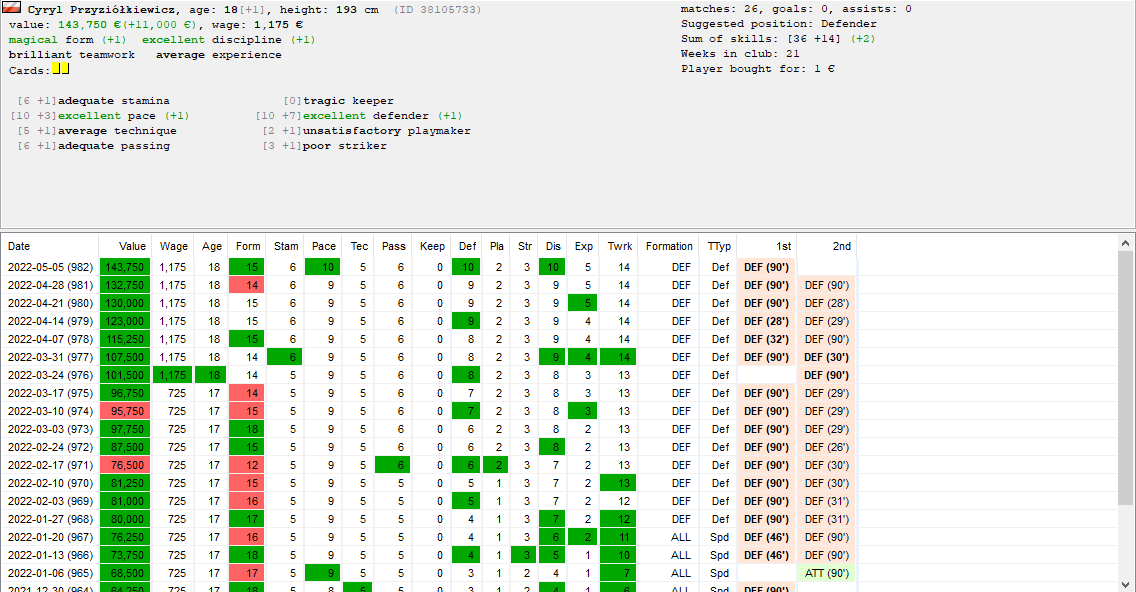Click the player ID 38105733 text
The width and height of the screenshot is (1136, 592).
click(x=438, y=9)
